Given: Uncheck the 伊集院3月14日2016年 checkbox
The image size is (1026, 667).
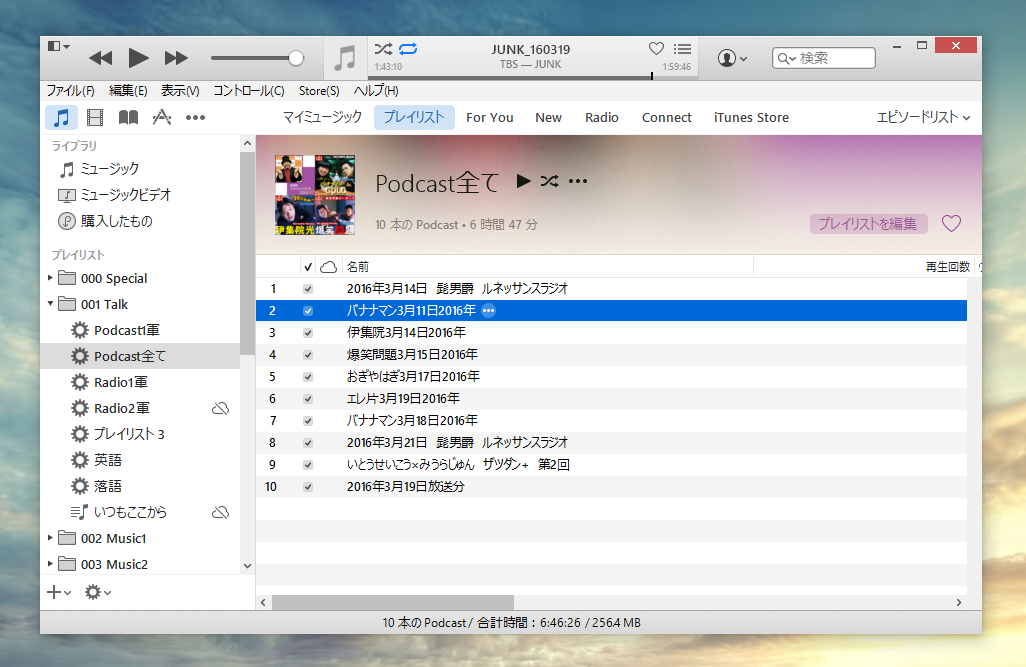Looking at the screenshot, I should [308, 333].
